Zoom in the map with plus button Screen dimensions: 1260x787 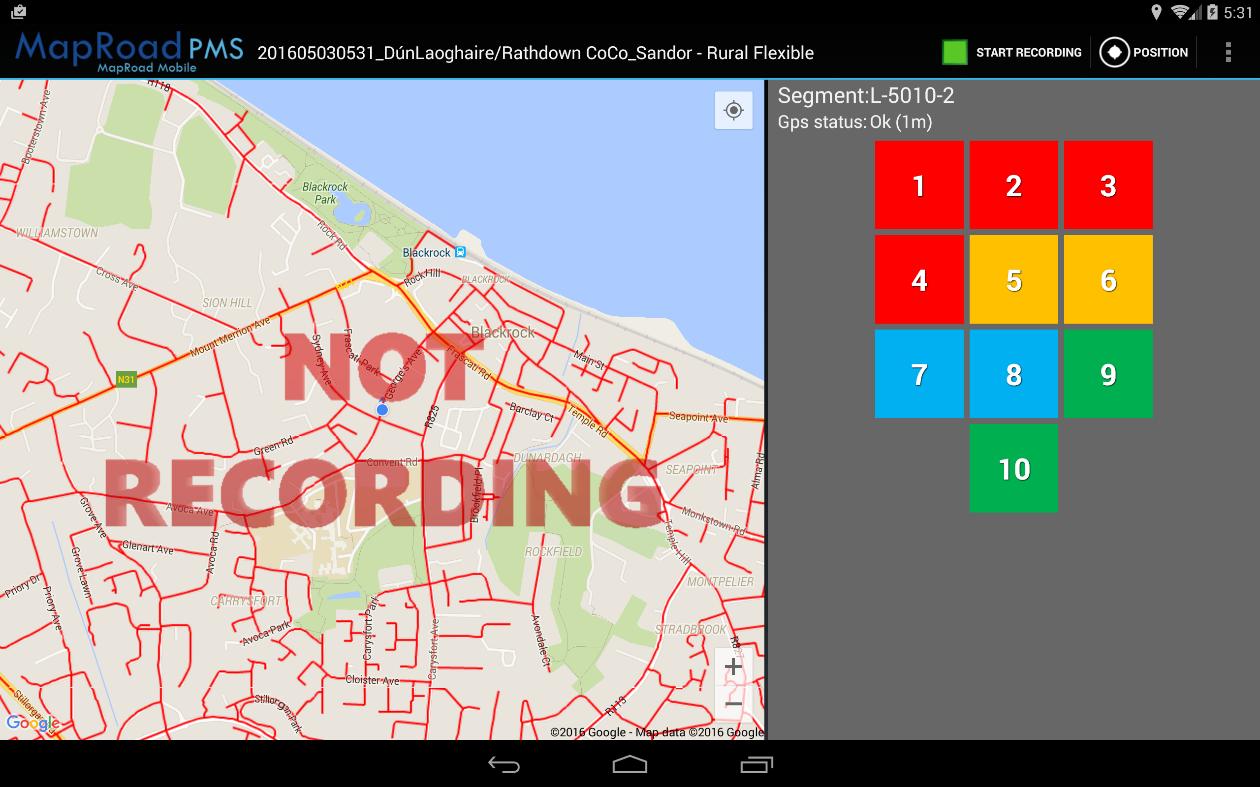[733, 666]
